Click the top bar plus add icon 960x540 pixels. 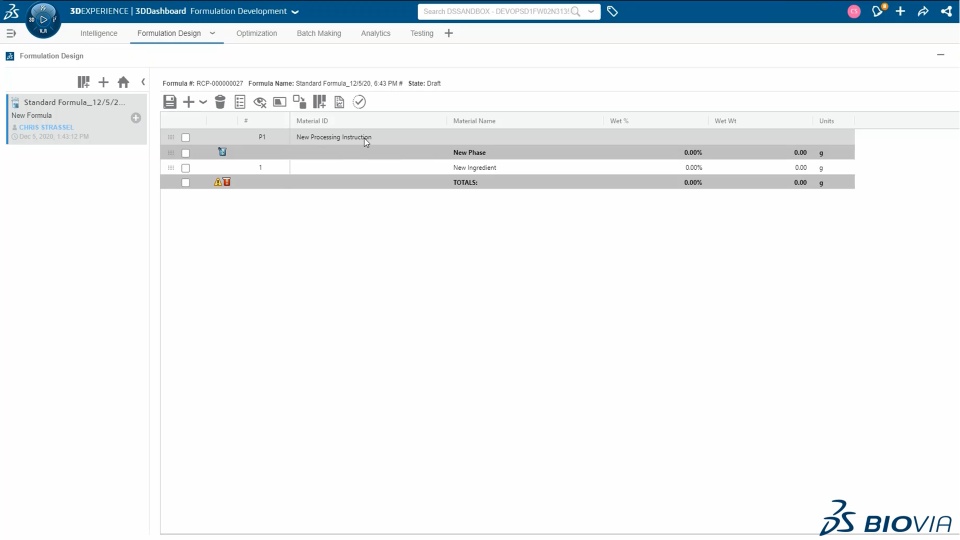point(900,11)
